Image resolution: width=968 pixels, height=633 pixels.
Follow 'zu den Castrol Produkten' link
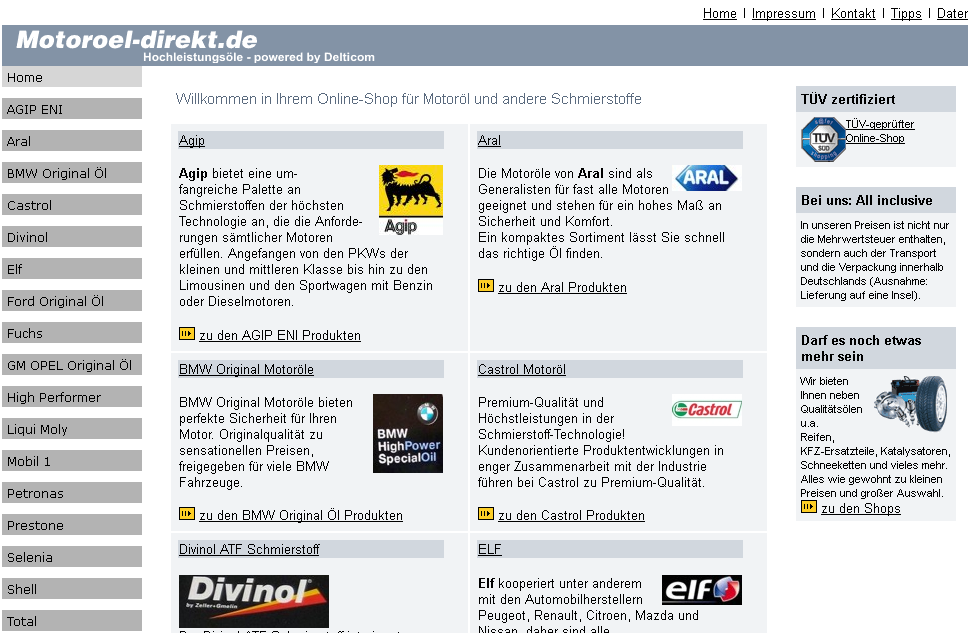pos(571,515)
